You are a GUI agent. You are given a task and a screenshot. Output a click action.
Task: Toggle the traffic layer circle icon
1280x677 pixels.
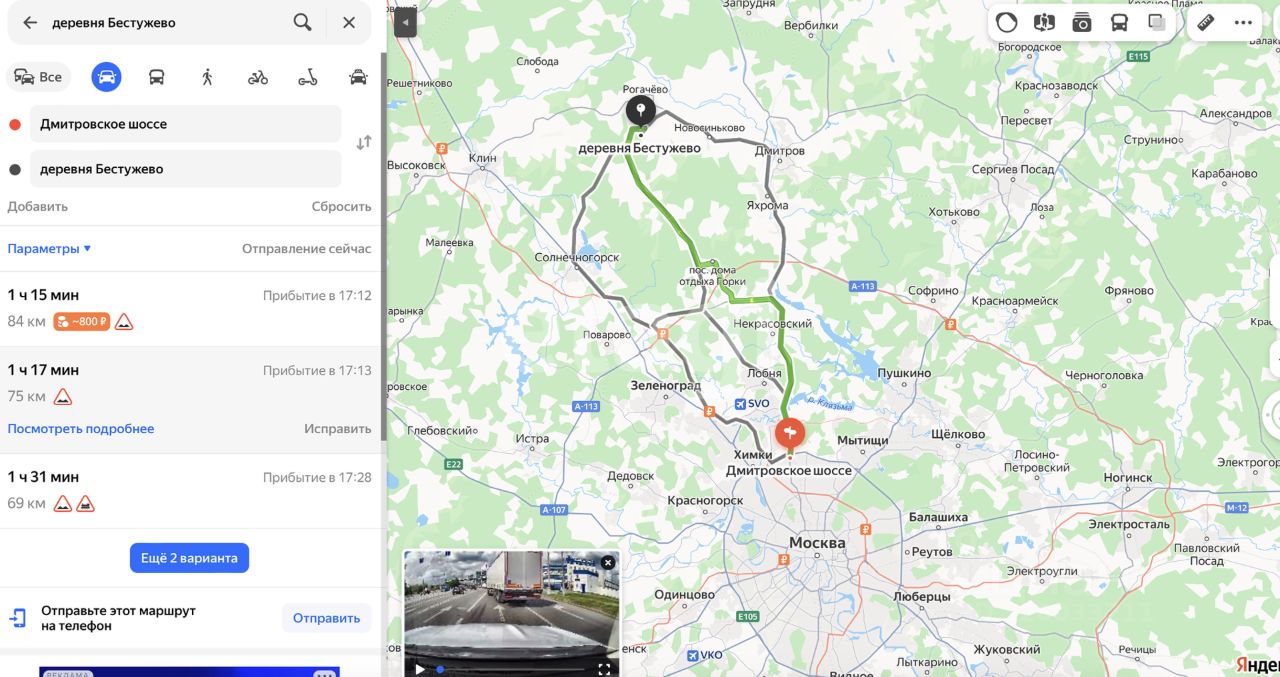[1007, 23]
